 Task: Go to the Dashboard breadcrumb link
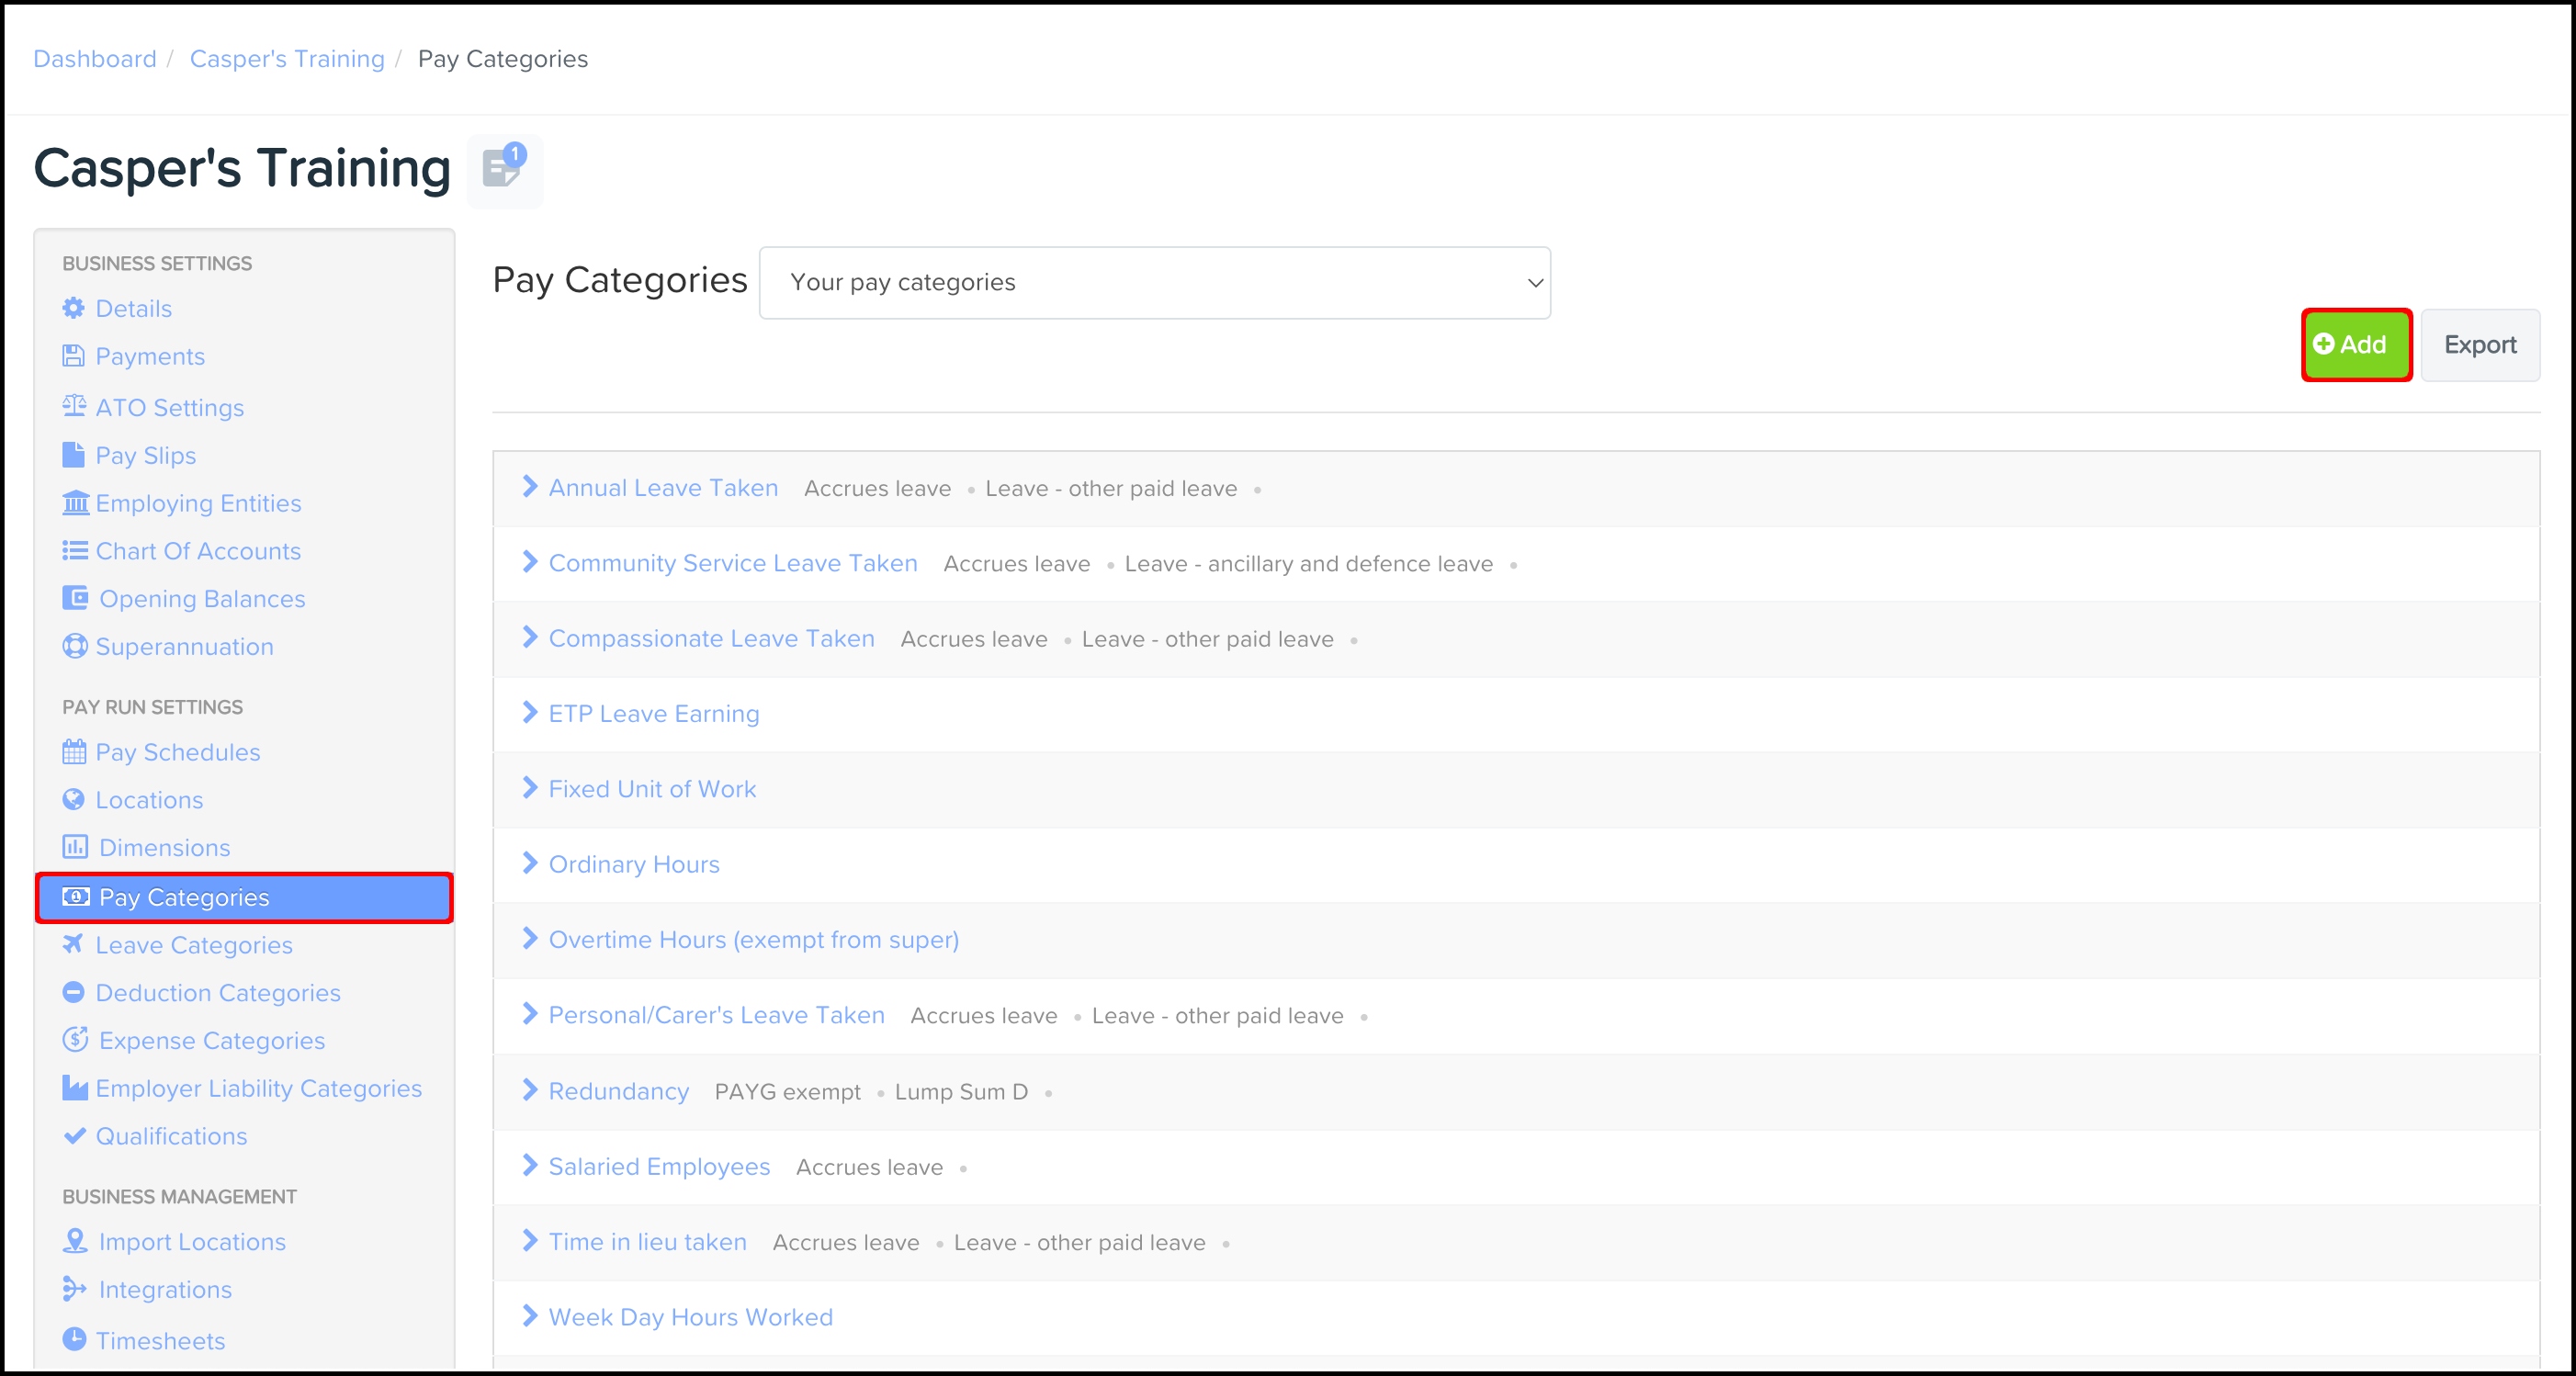click(95, 59)
